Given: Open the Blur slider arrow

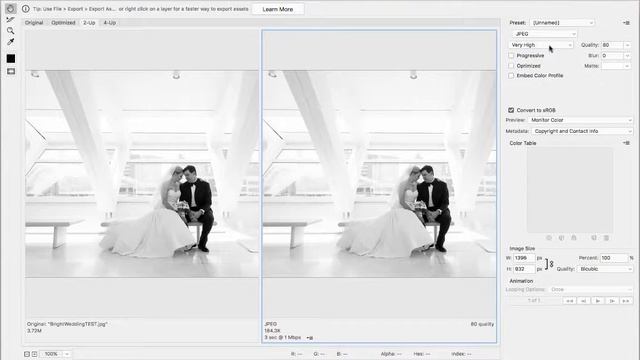Looking at the screenshot, I should (627, 56).
